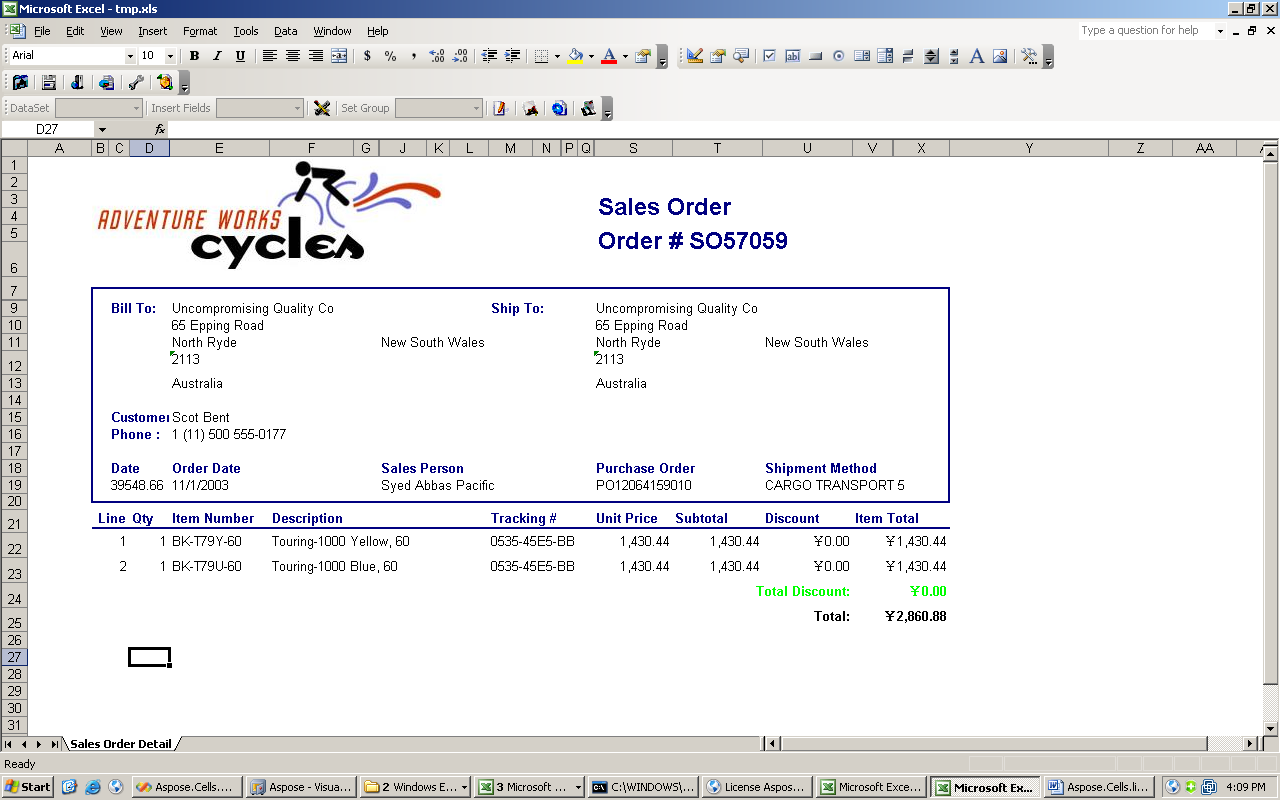Select Combo Box control tool
1280x800 pixels.
(885, 56)
